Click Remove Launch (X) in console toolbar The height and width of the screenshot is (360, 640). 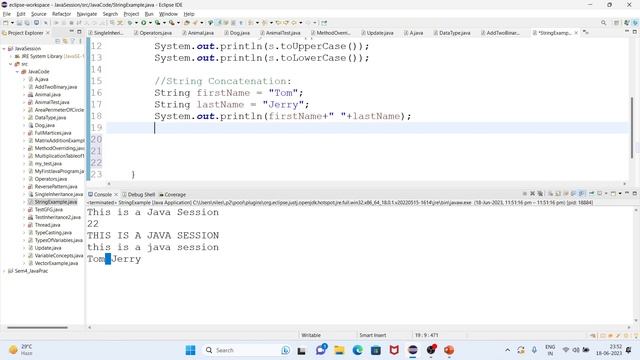tap(532, 193)
